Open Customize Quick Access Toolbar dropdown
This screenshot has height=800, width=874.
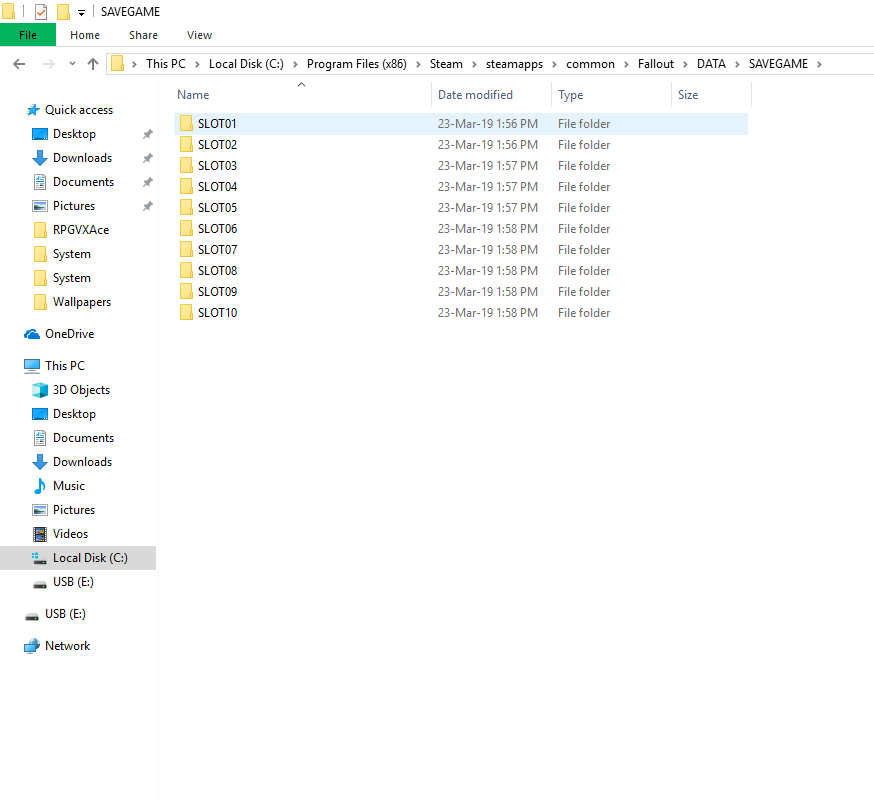[81, 12]
